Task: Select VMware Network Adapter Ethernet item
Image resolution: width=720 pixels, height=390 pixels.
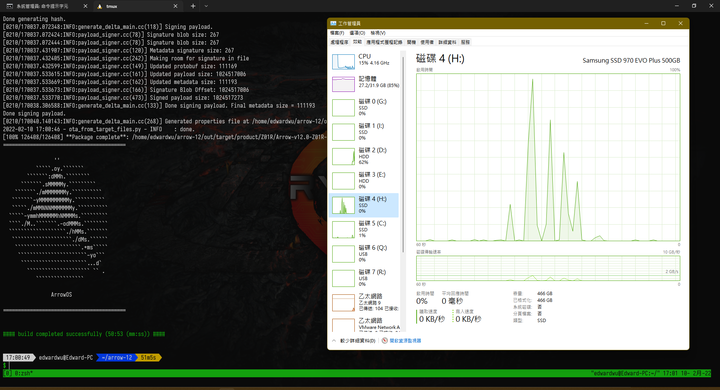Action: click(364, 324)
